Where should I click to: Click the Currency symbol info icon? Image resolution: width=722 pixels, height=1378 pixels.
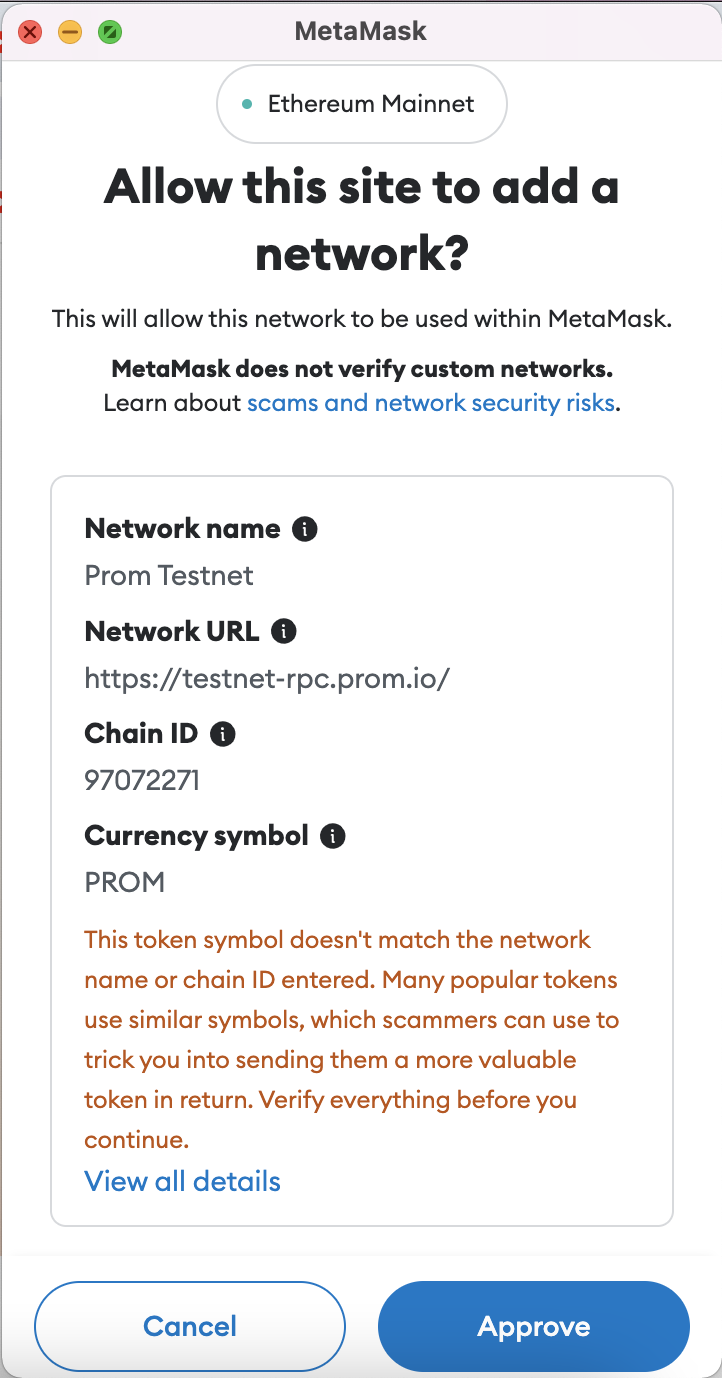(x=332, y=836)
